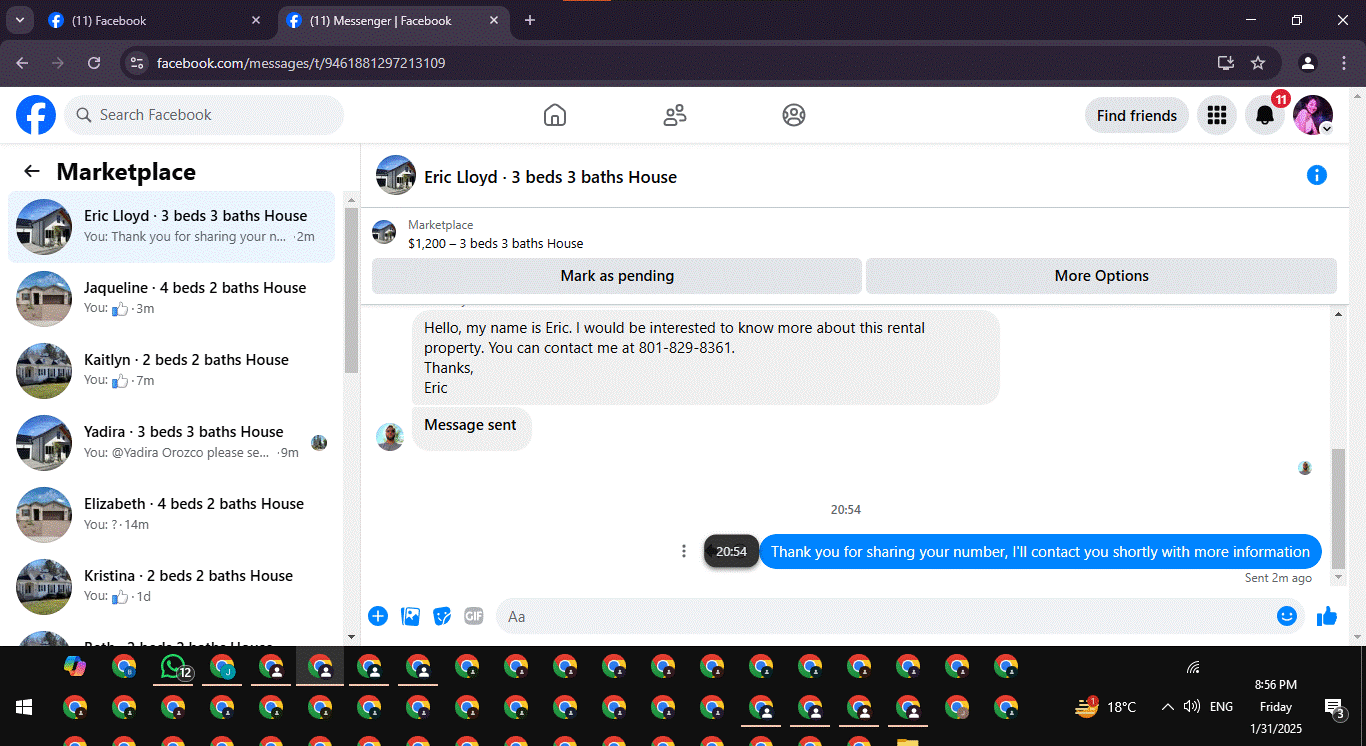This screenshot has height=746, width=1366.
Task: Open the Facebook home logo
Action: 36,115
